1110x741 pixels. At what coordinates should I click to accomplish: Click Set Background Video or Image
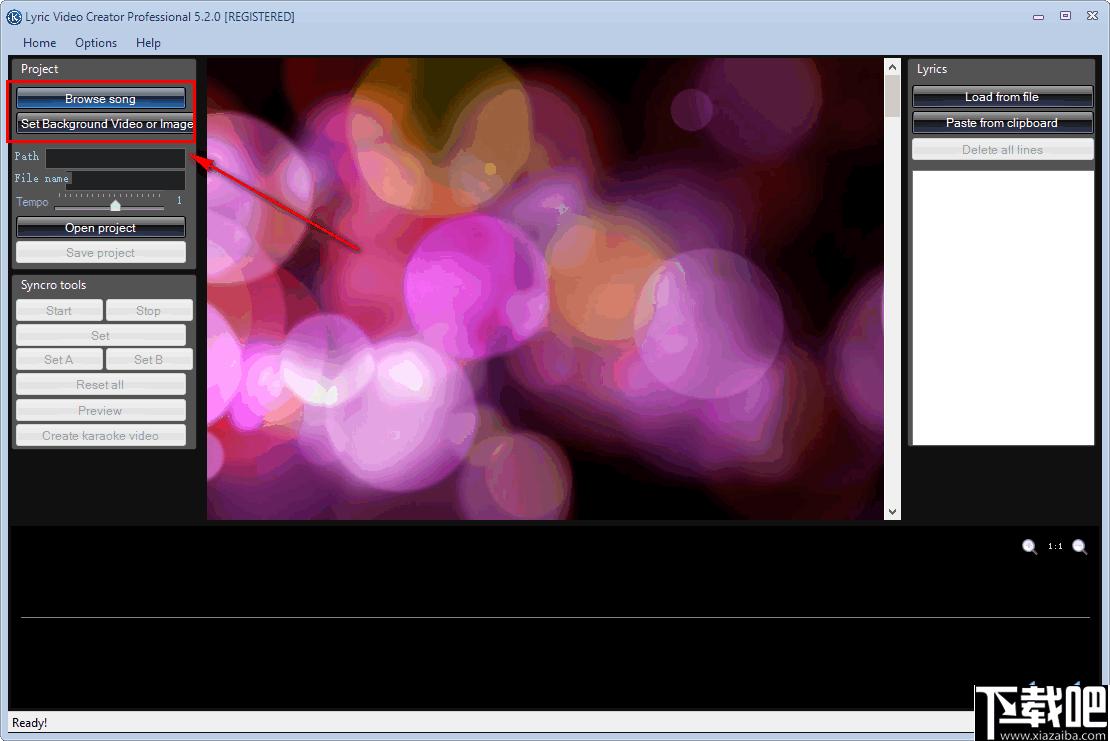[105, 124]
